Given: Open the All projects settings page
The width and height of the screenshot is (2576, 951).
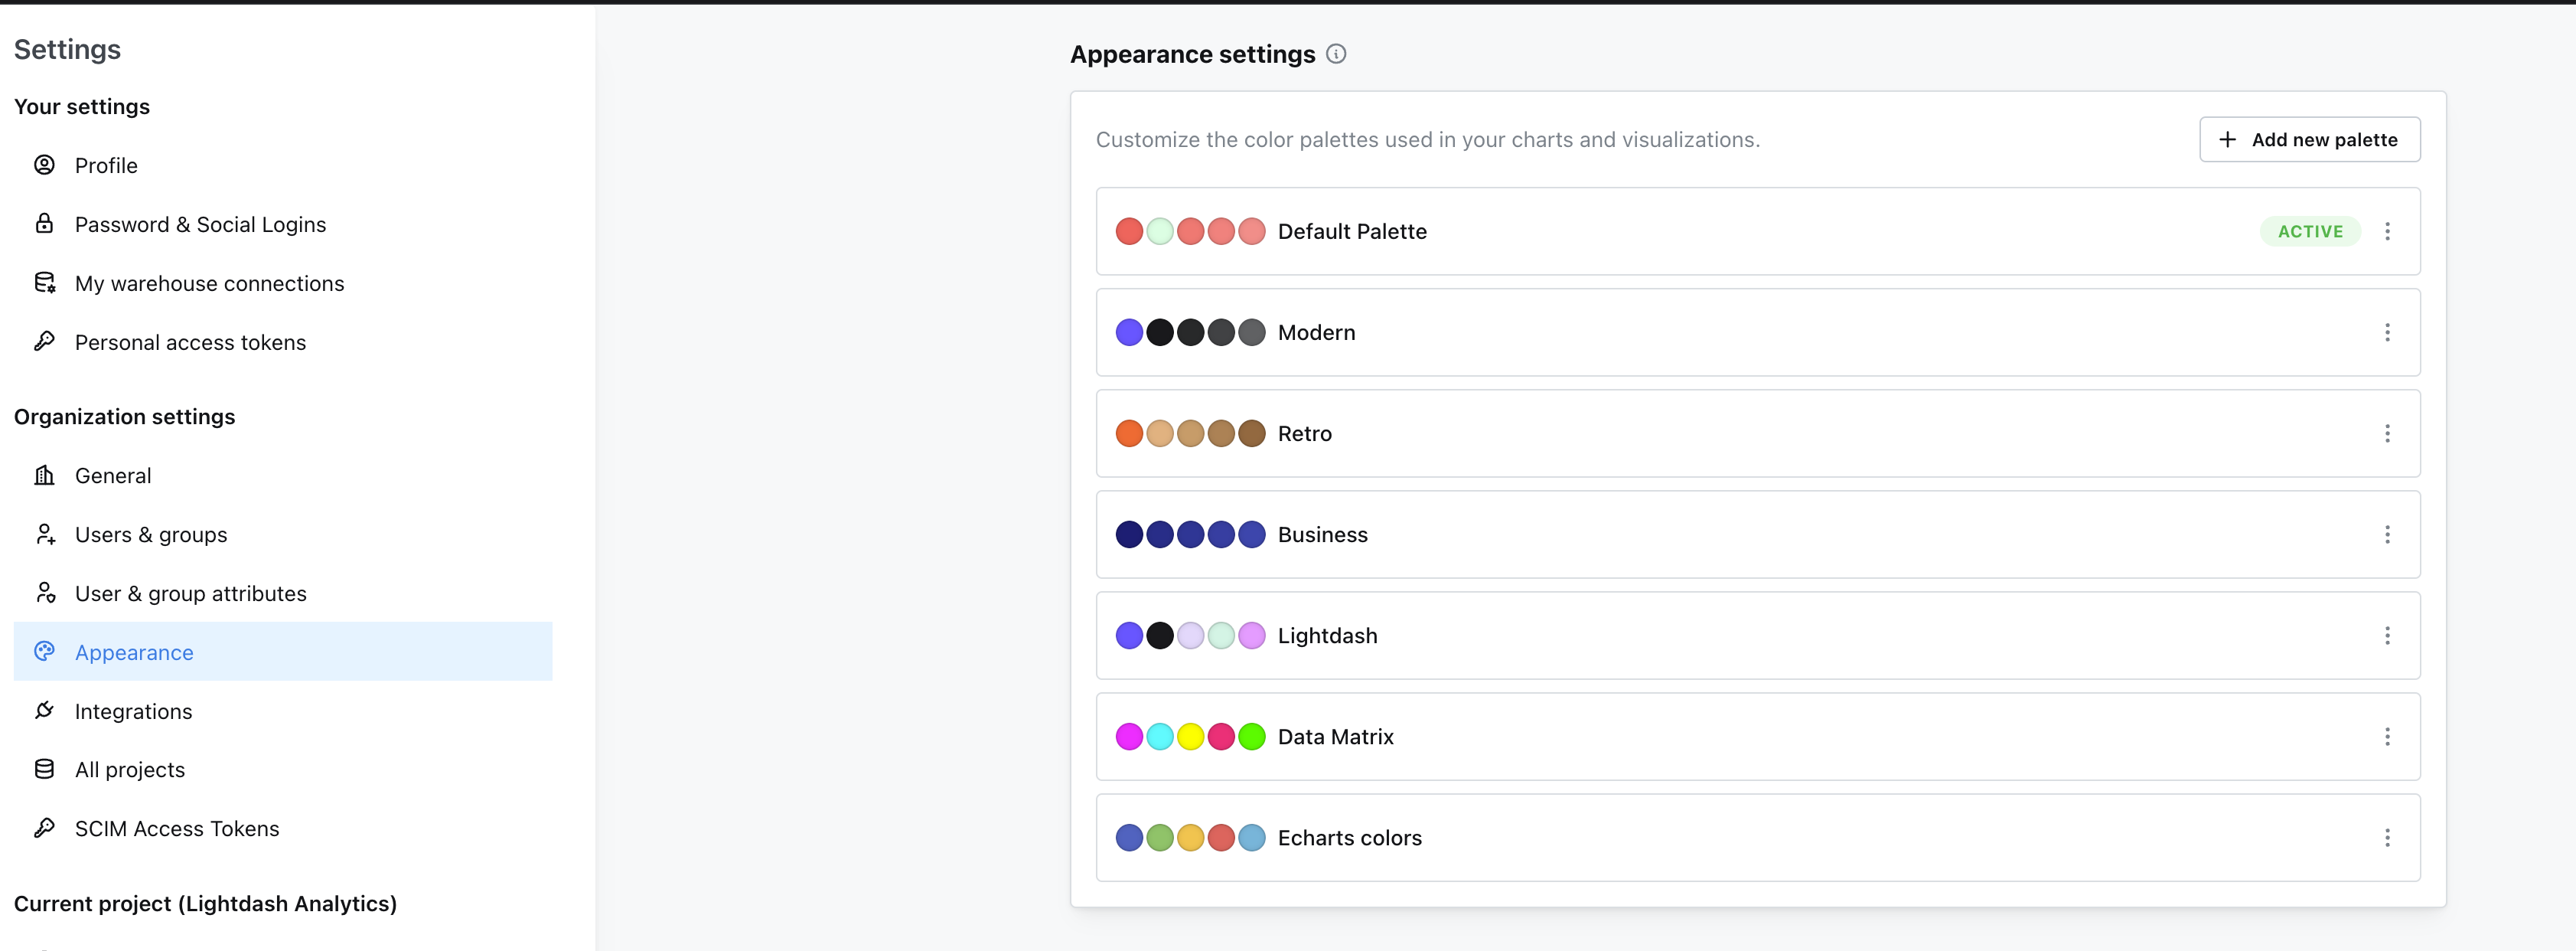Looking at the screenshot, I should tap(130, 770).
